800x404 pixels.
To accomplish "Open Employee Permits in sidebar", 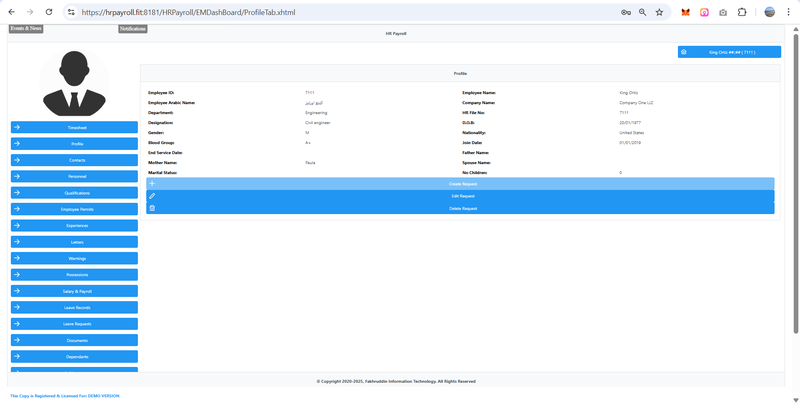I will click(x=74, y=209).
